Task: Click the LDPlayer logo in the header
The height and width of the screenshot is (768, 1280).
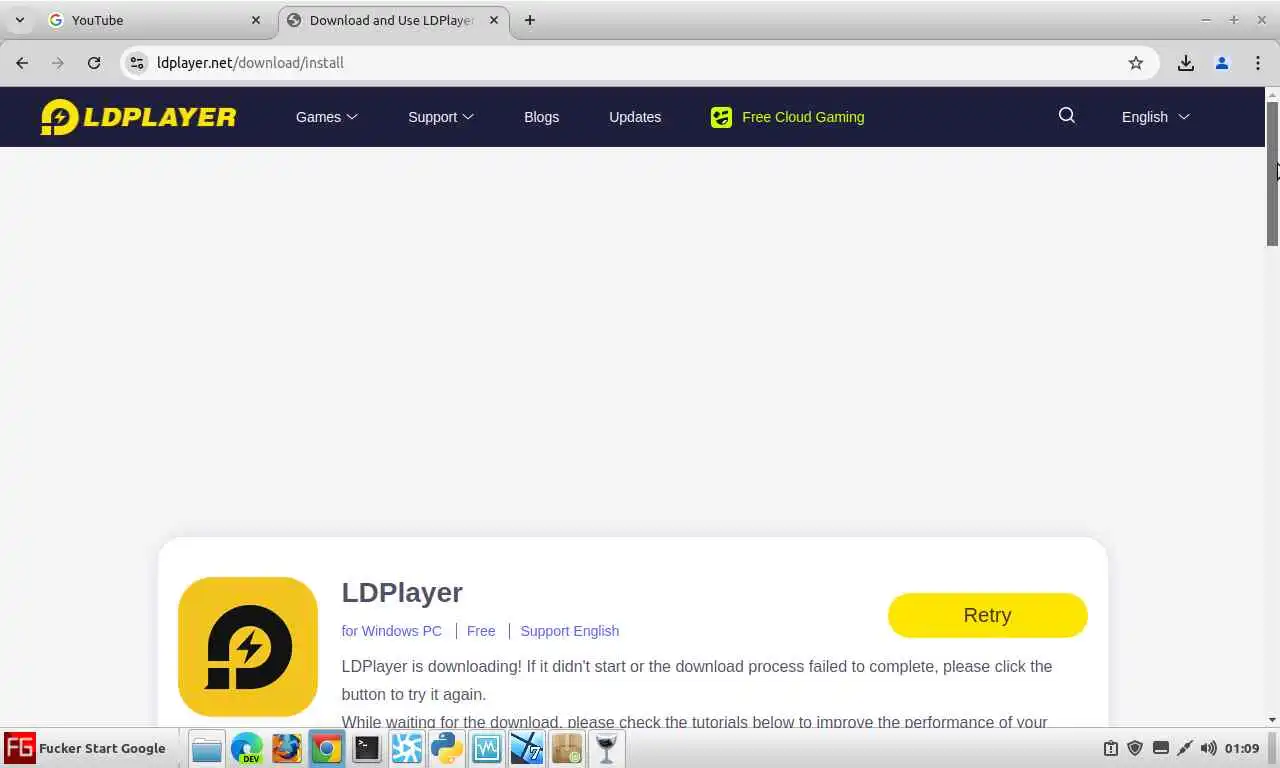Action: tap(138, 117)
